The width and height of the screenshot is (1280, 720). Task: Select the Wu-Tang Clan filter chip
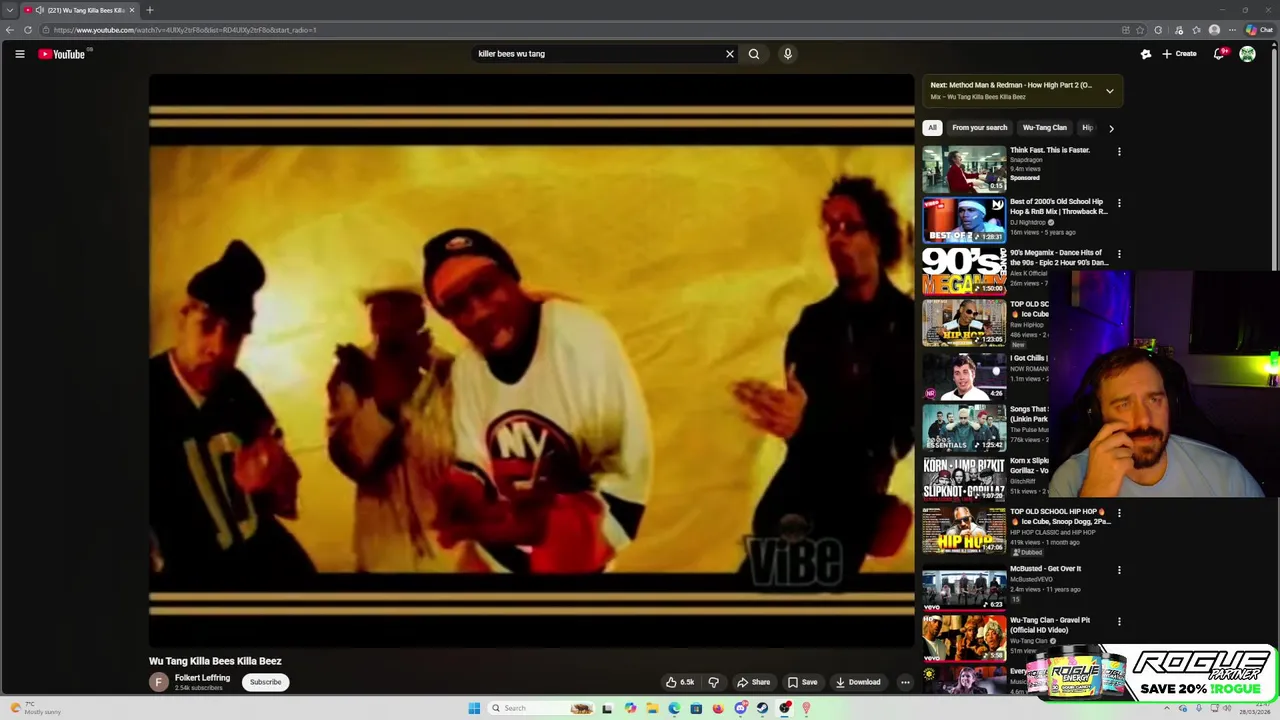point(1044,128)
